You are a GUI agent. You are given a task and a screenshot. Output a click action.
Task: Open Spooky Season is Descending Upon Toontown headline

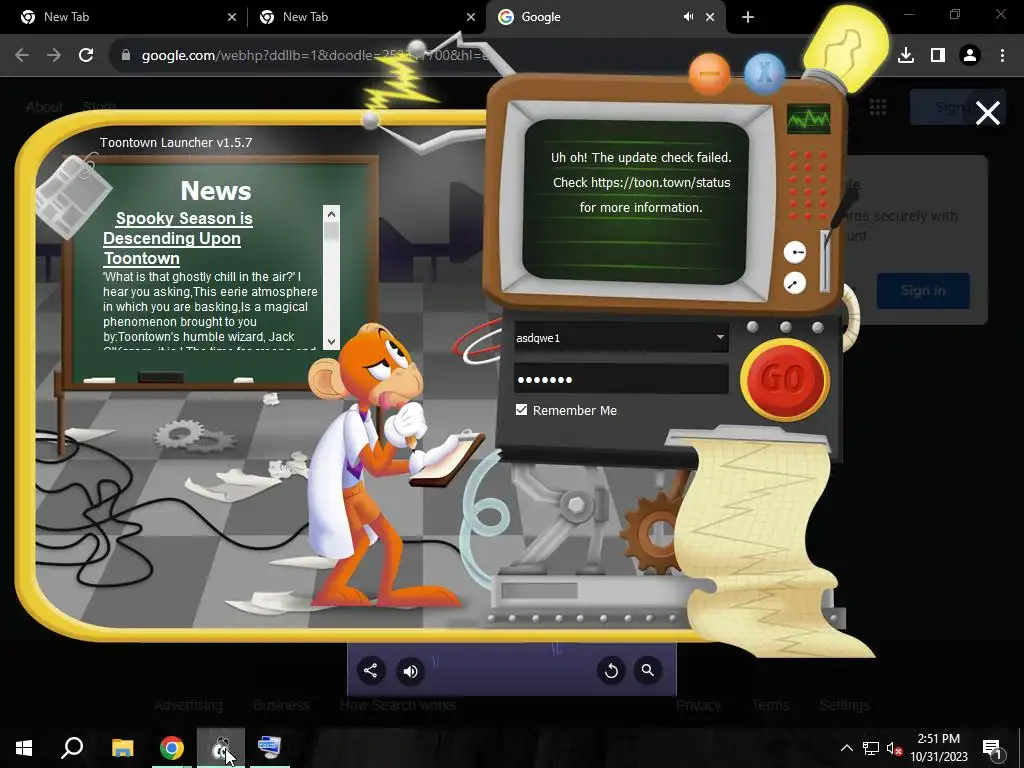[x=178, y=238]
